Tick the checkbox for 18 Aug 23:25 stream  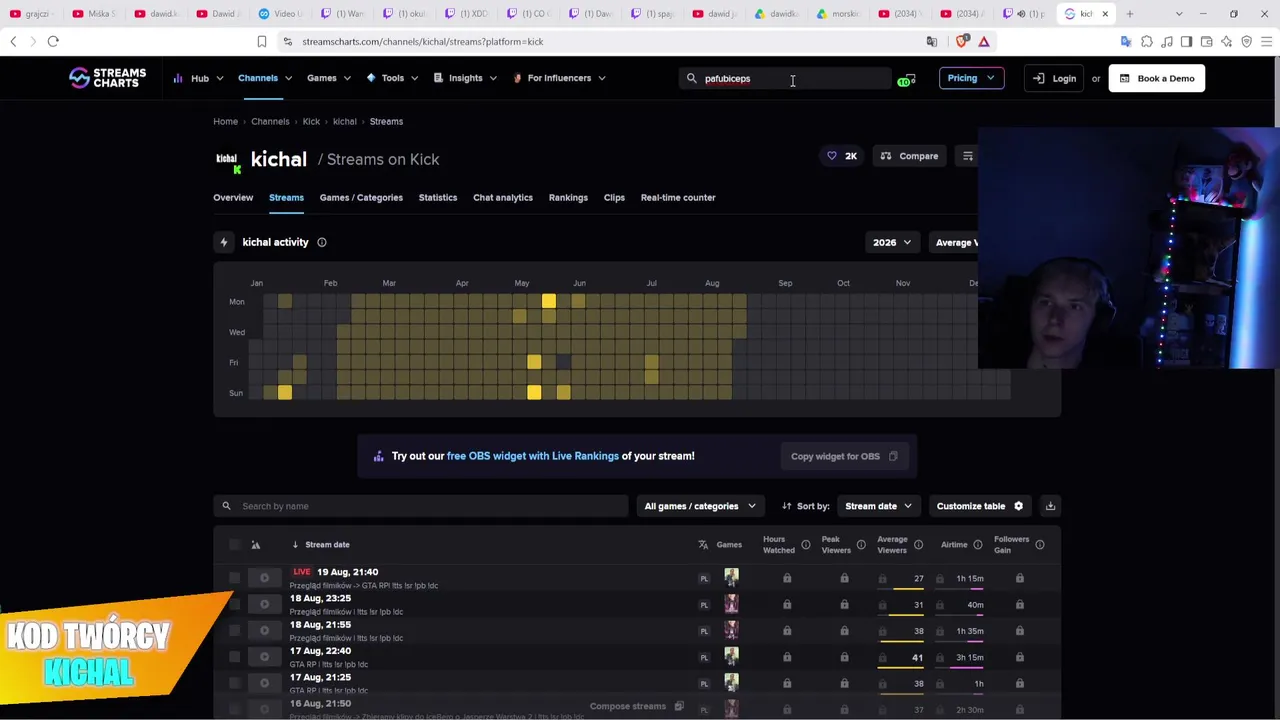coord(235,604)
